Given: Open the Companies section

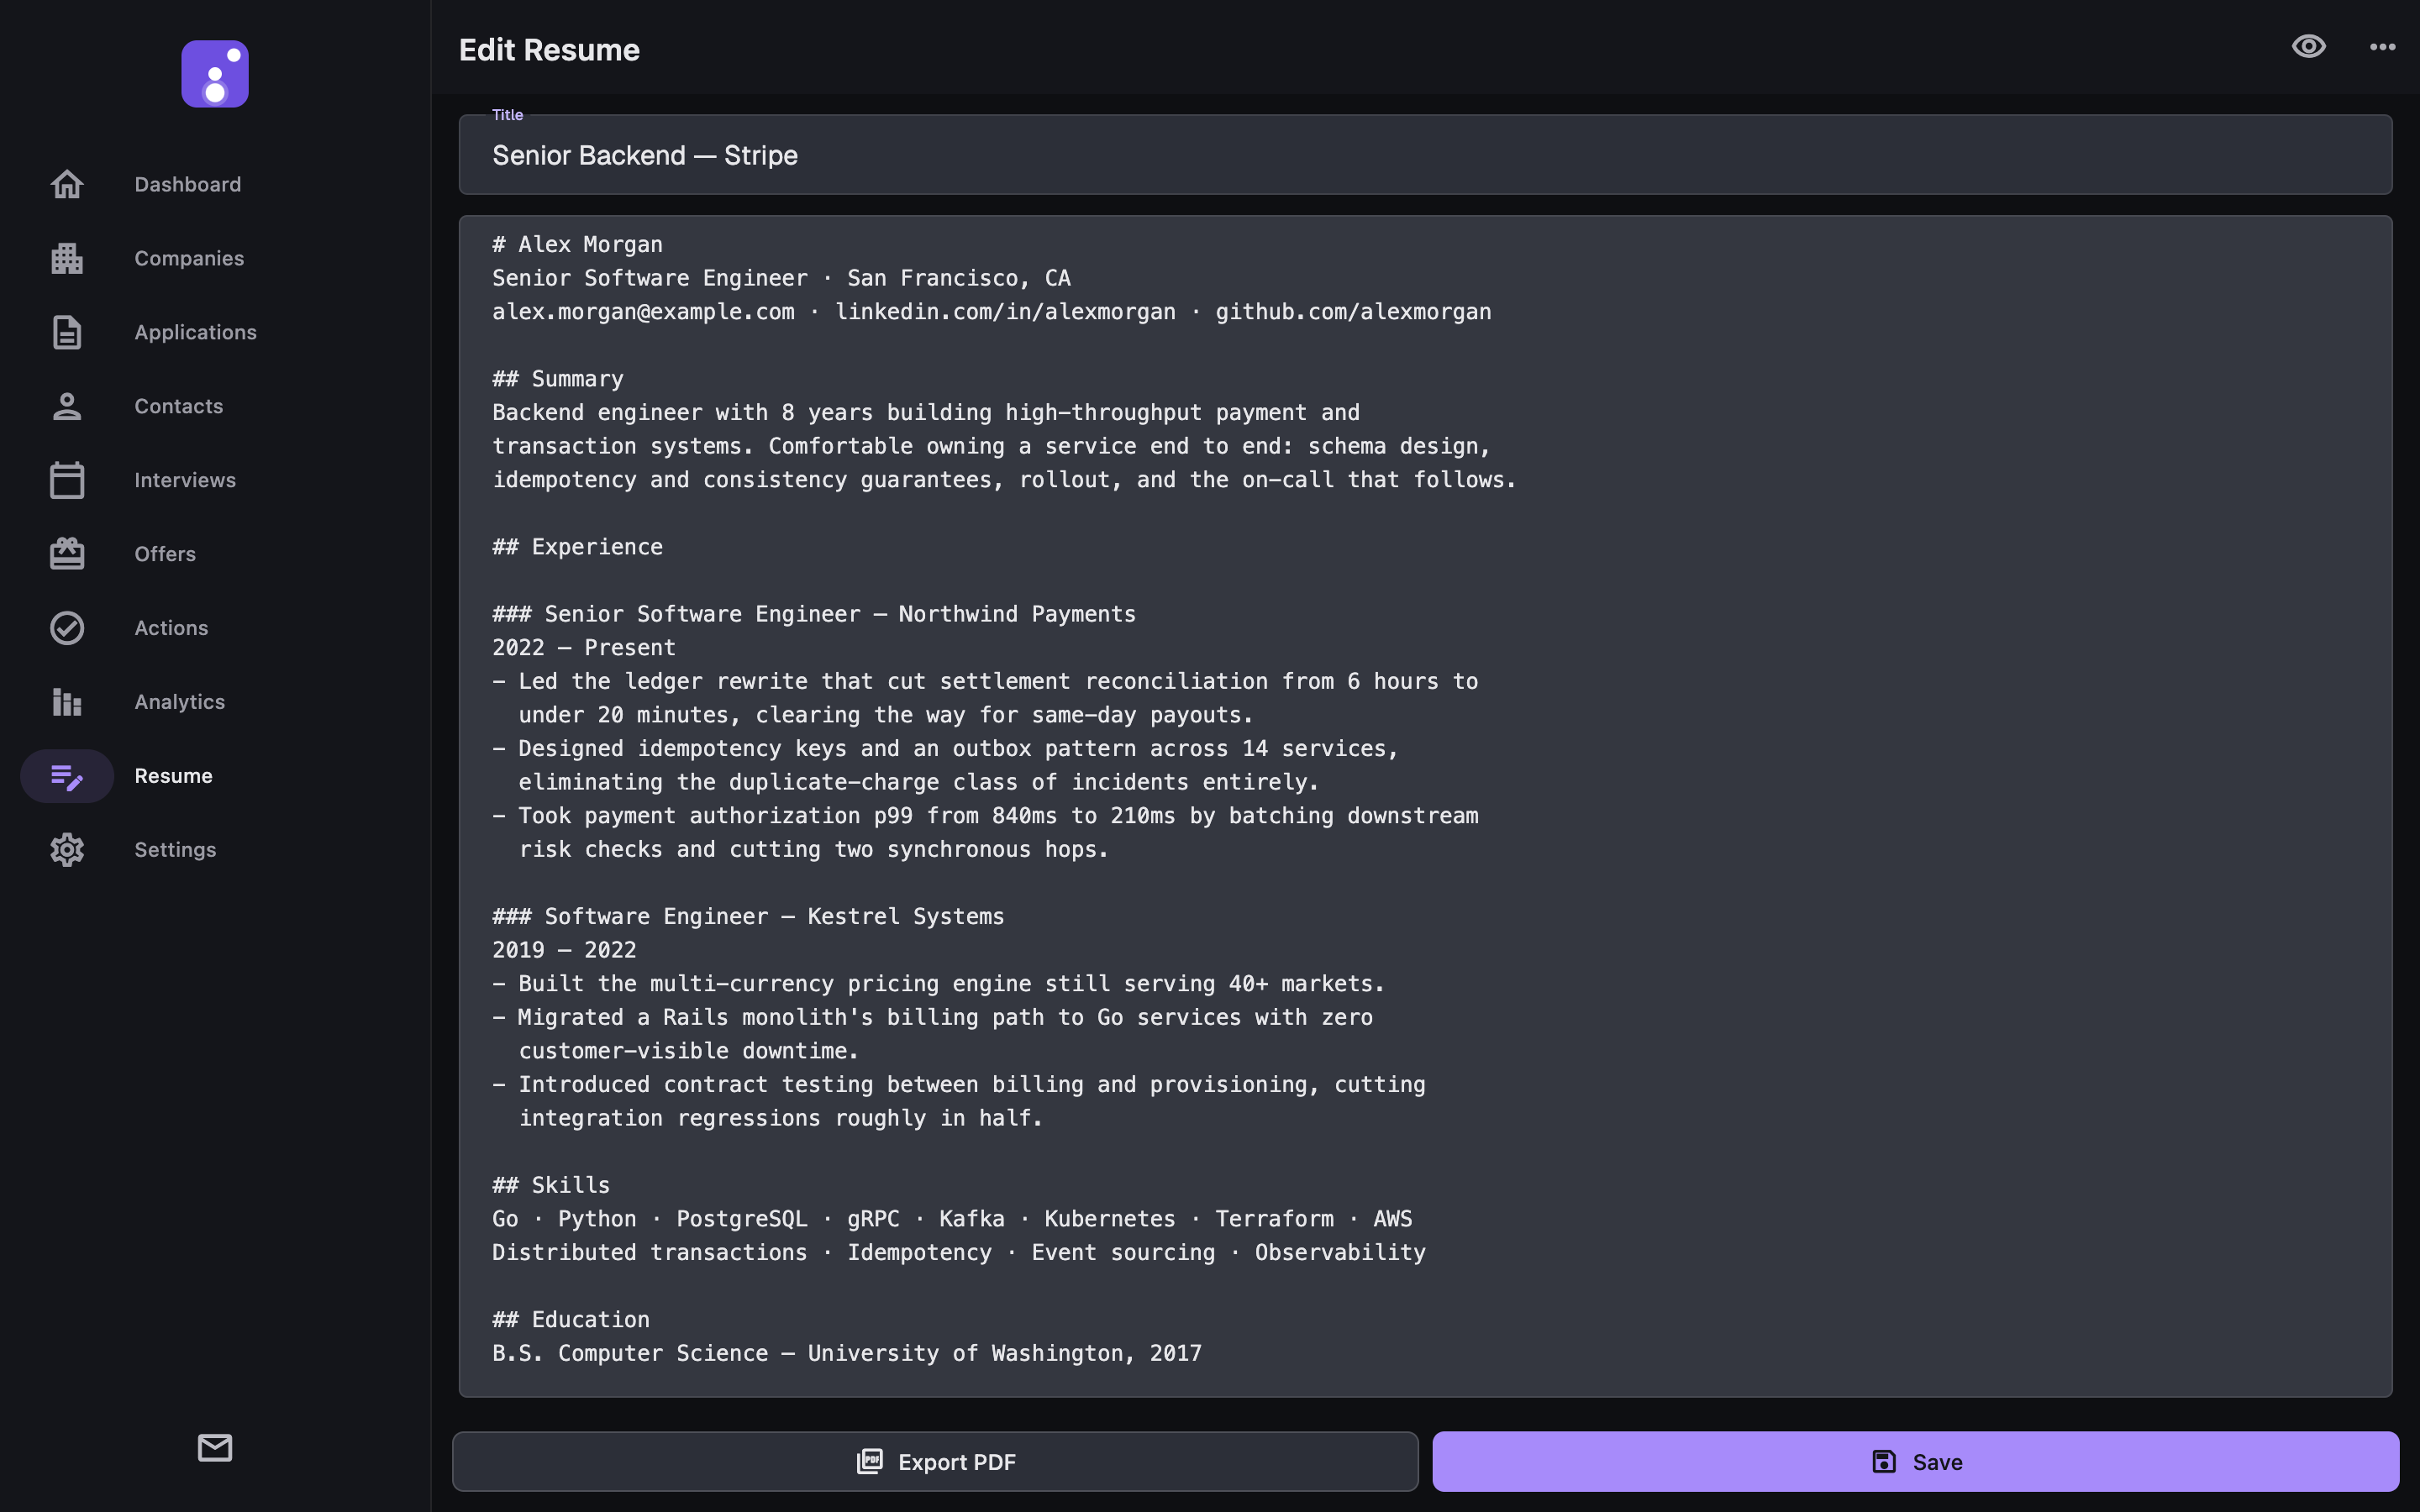Looking at the screenshot, I should point(189,258).
